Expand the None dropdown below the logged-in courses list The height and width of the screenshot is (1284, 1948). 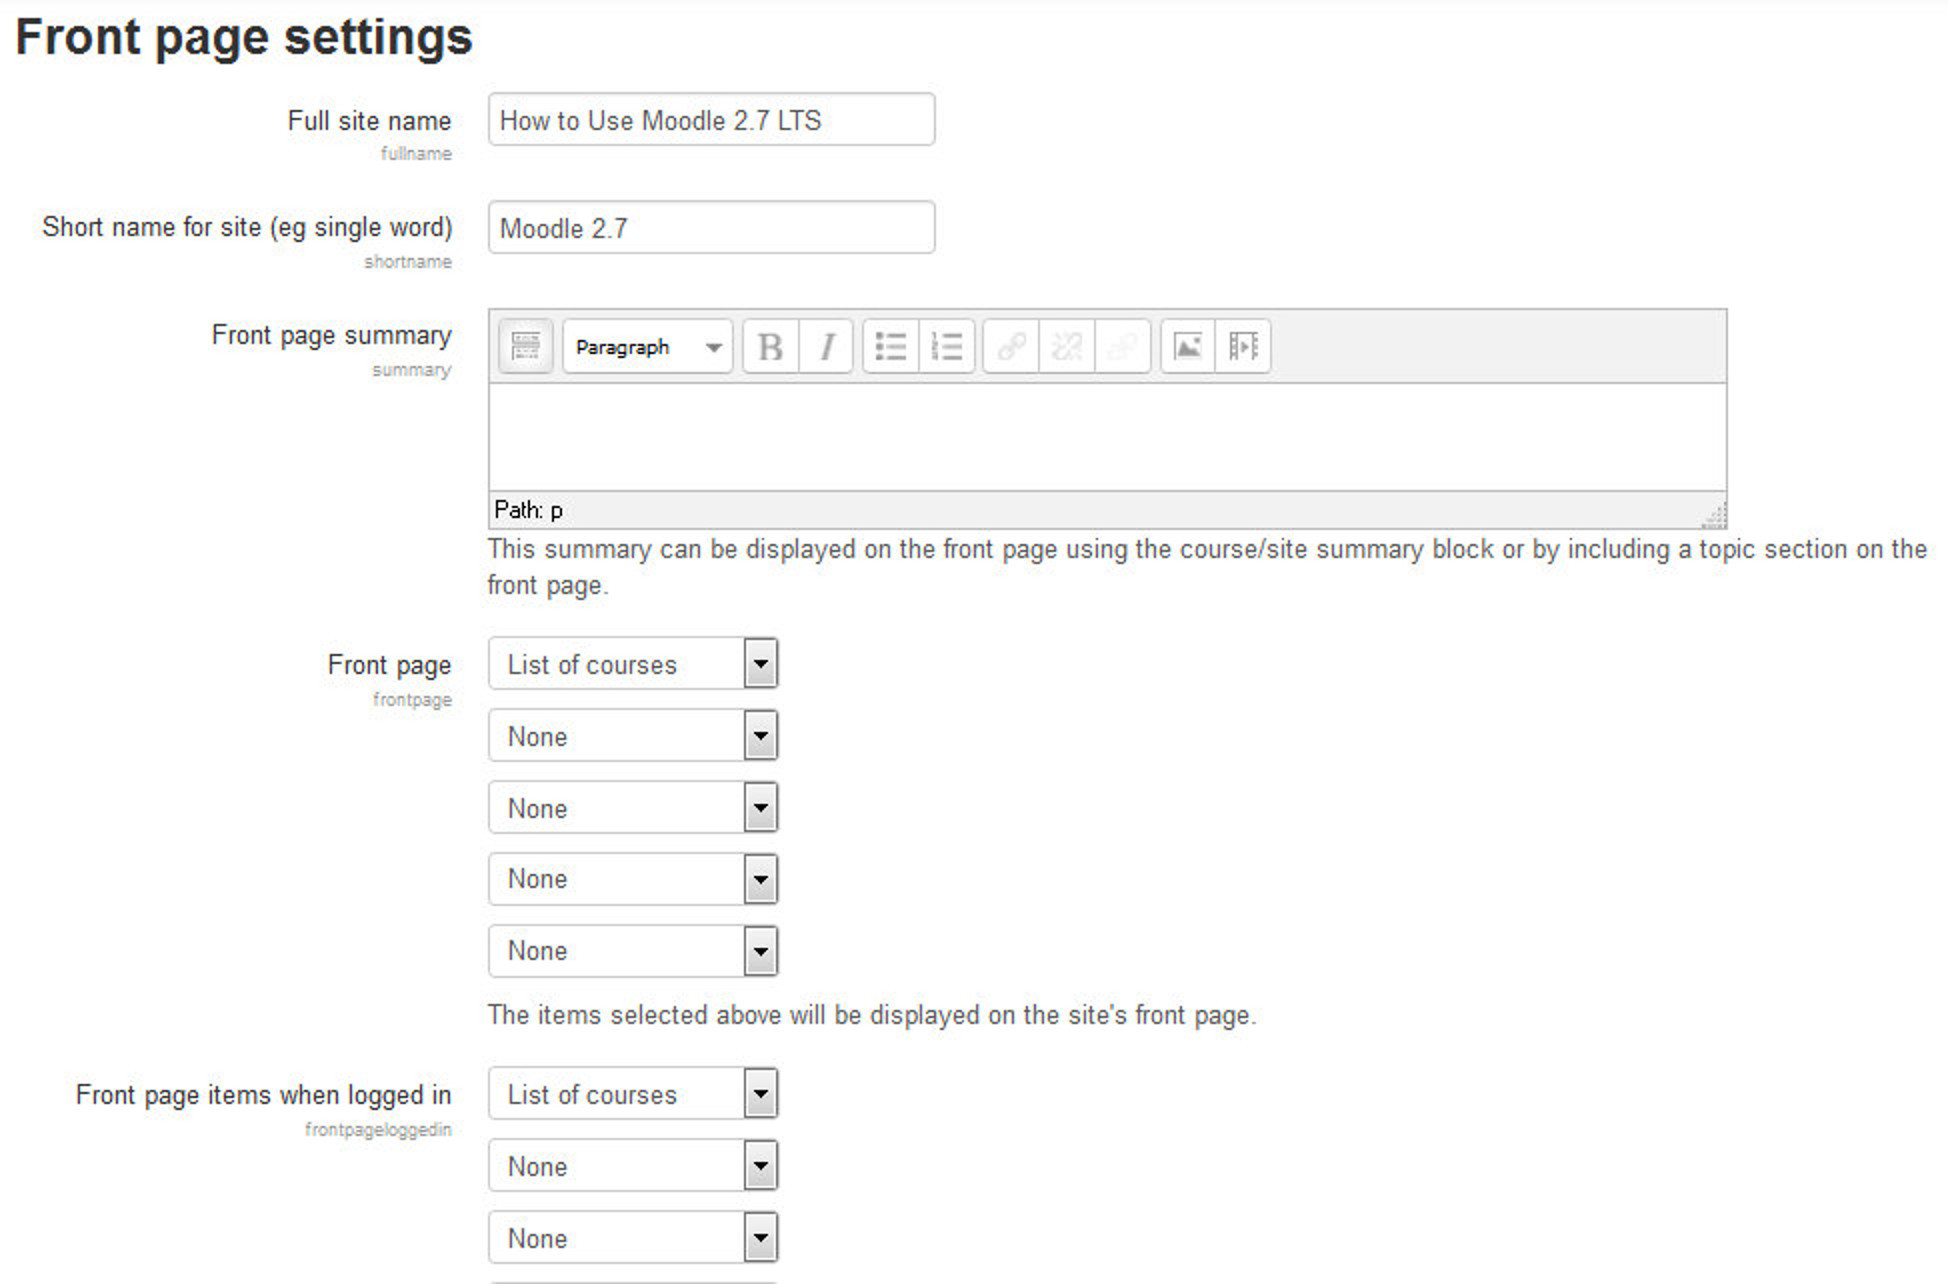760,1166
